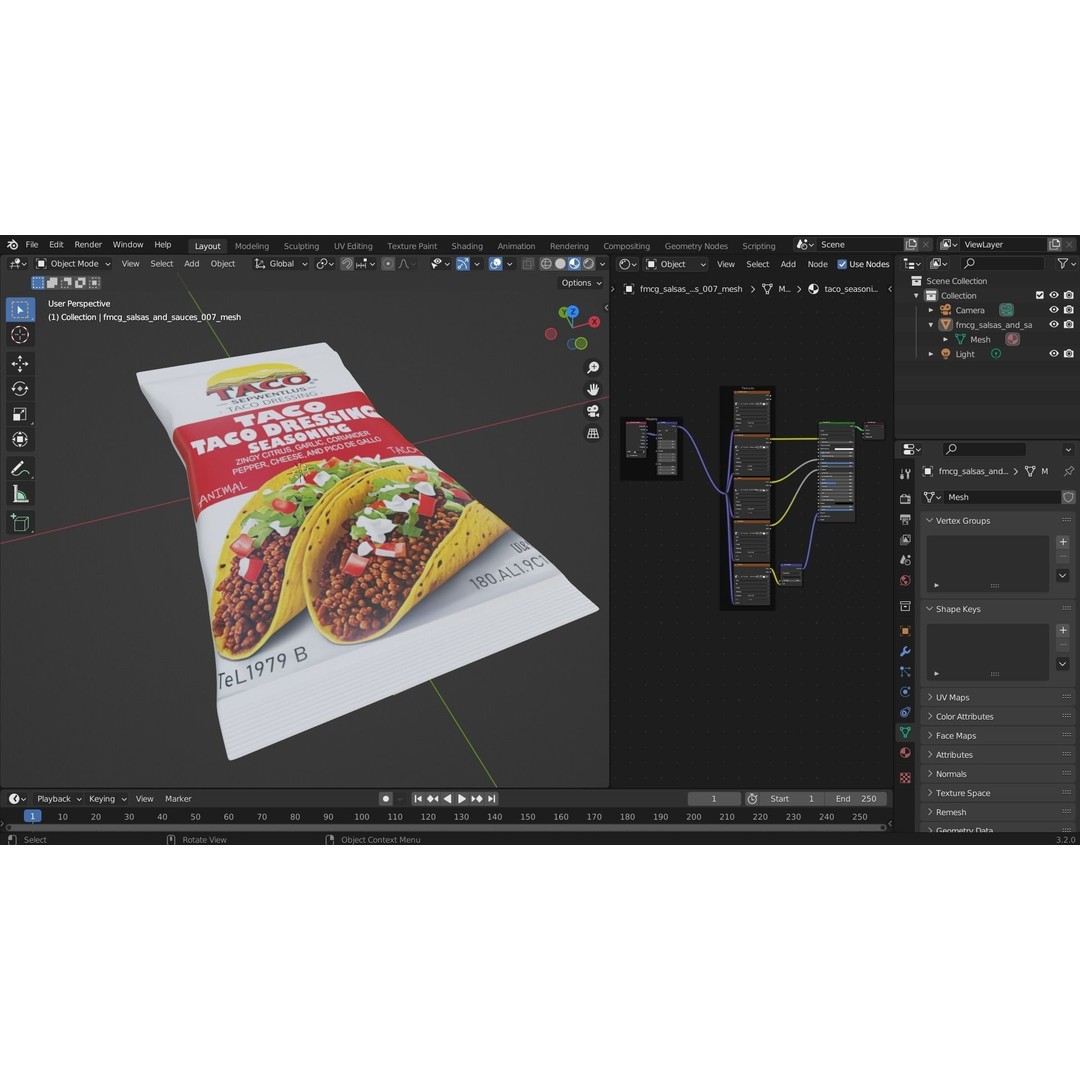This screenshot has height=1080, width=1080.
Task: Toggle Camera render visibility icon
Action: (1068, 310)
